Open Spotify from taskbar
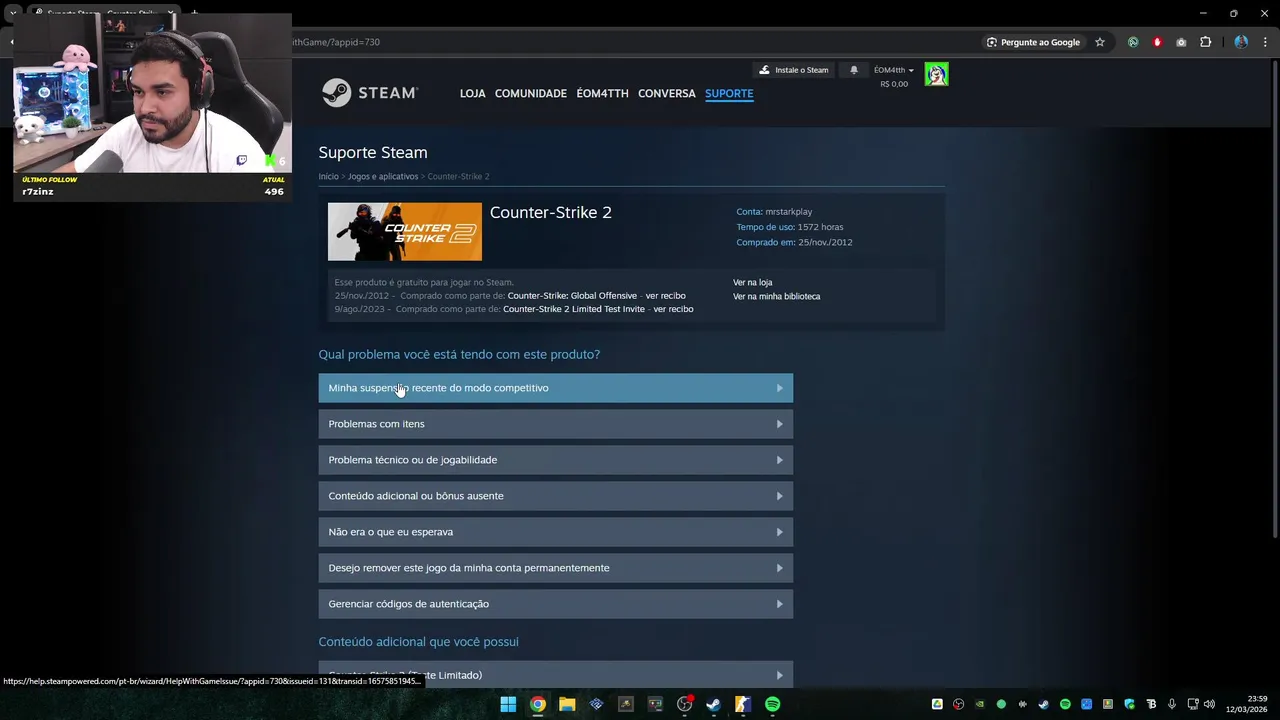The width and height of the screenshot is (1280, 720). point(772,704)
